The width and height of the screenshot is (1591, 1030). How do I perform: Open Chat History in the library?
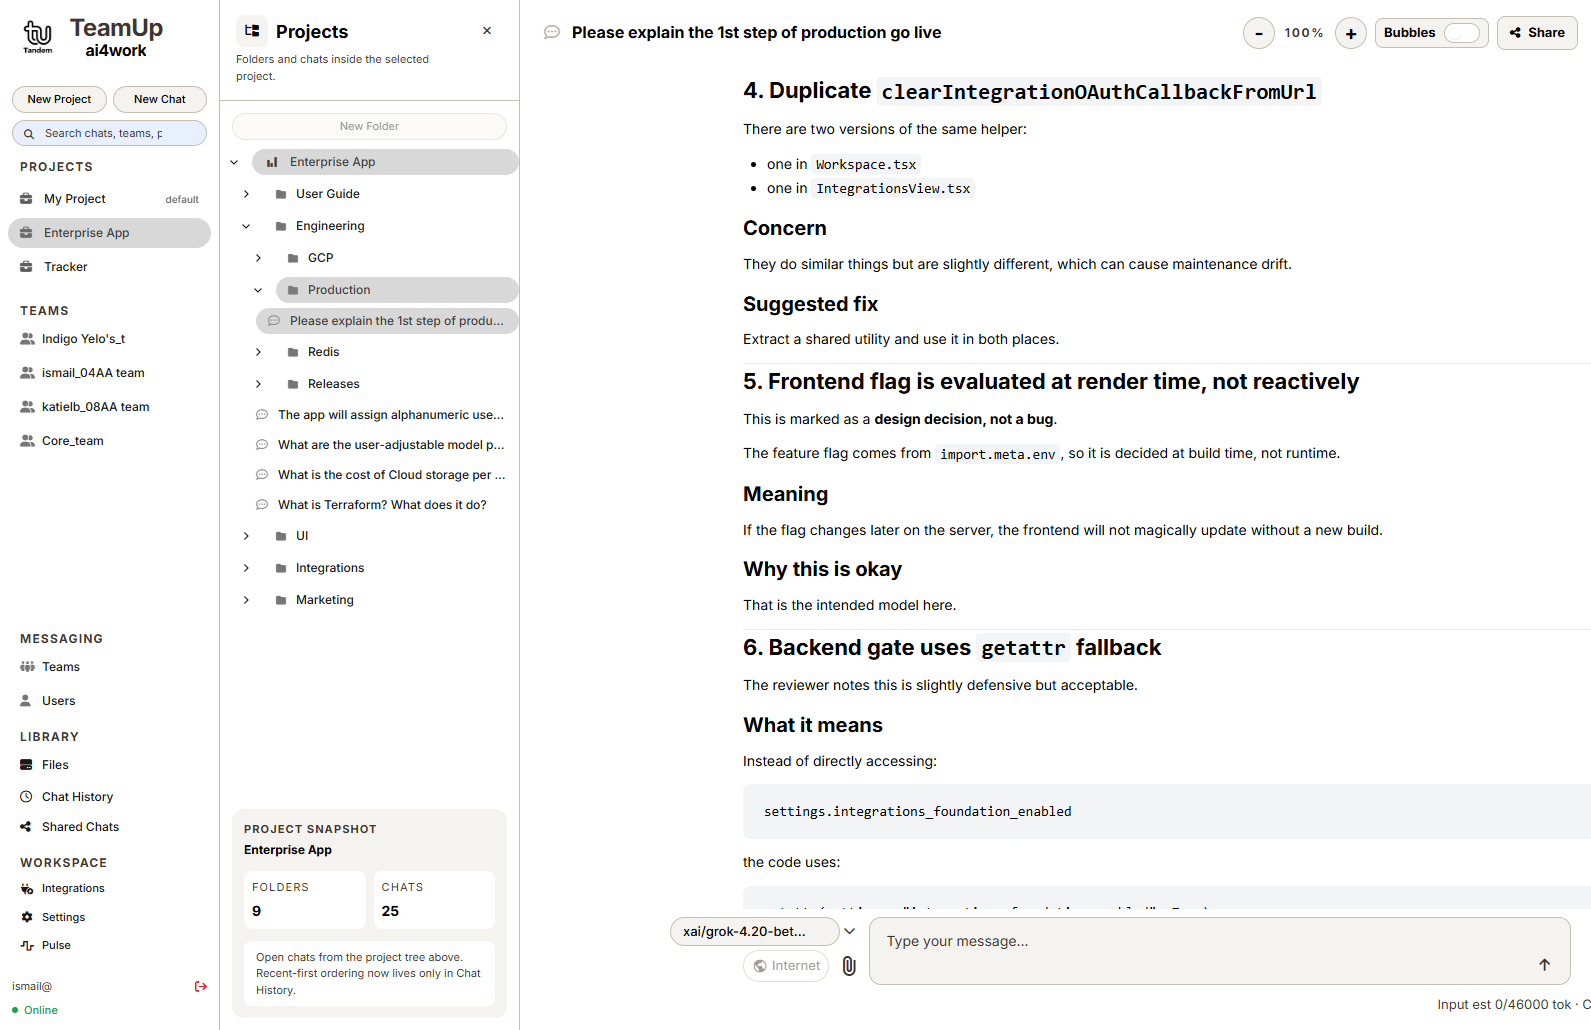(x=77, y=797)
